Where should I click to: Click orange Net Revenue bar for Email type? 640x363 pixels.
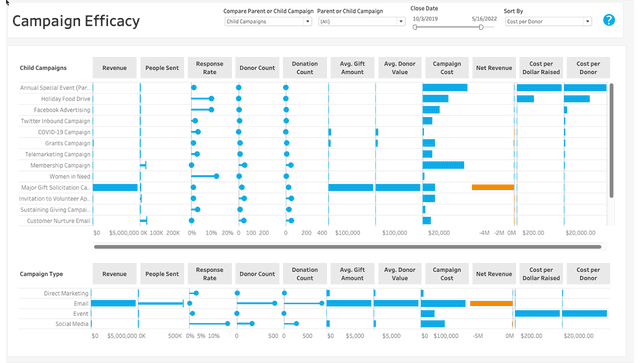(x=491, y=303)
